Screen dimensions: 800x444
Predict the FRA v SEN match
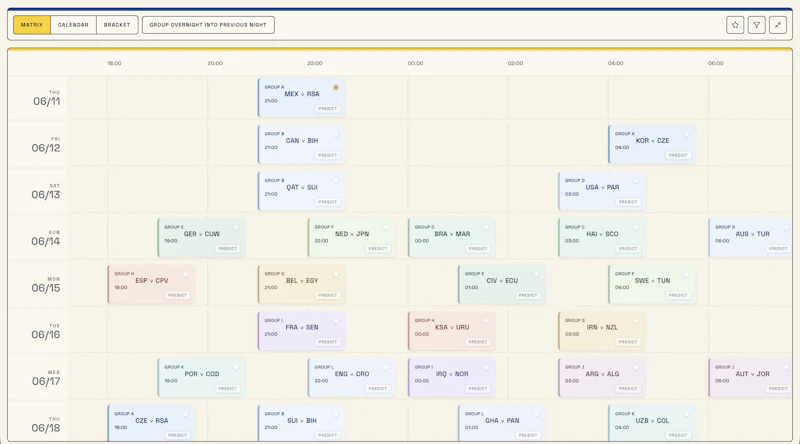click(328, 342)
